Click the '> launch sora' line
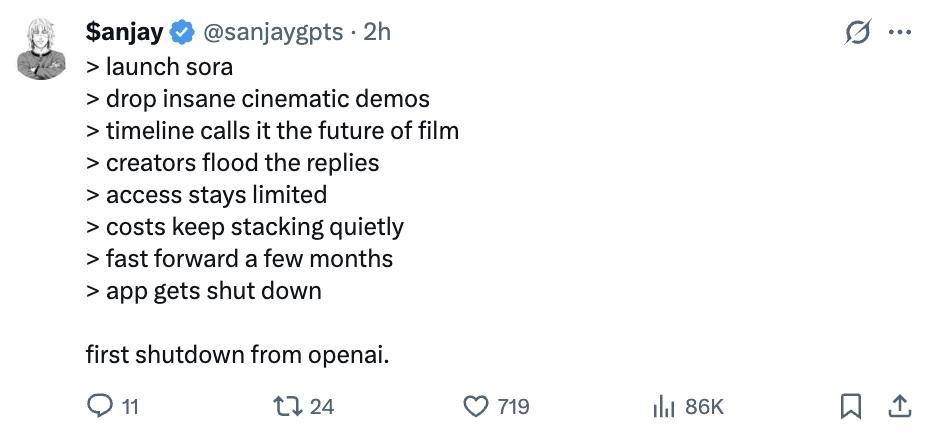 click(x=159, y=67)
